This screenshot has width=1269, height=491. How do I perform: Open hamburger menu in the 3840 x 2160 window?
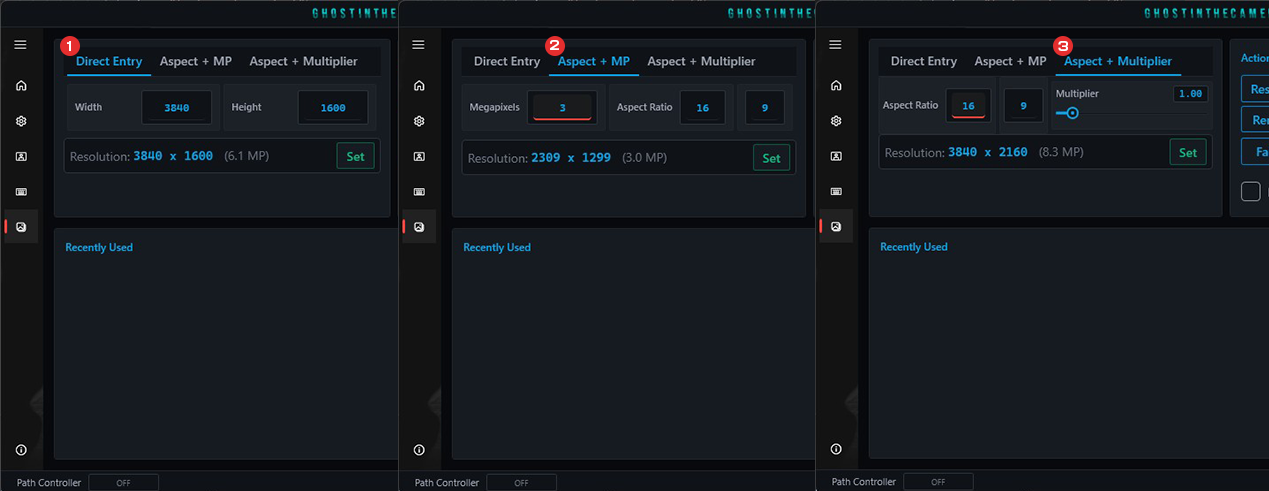[x=835, y=45]
